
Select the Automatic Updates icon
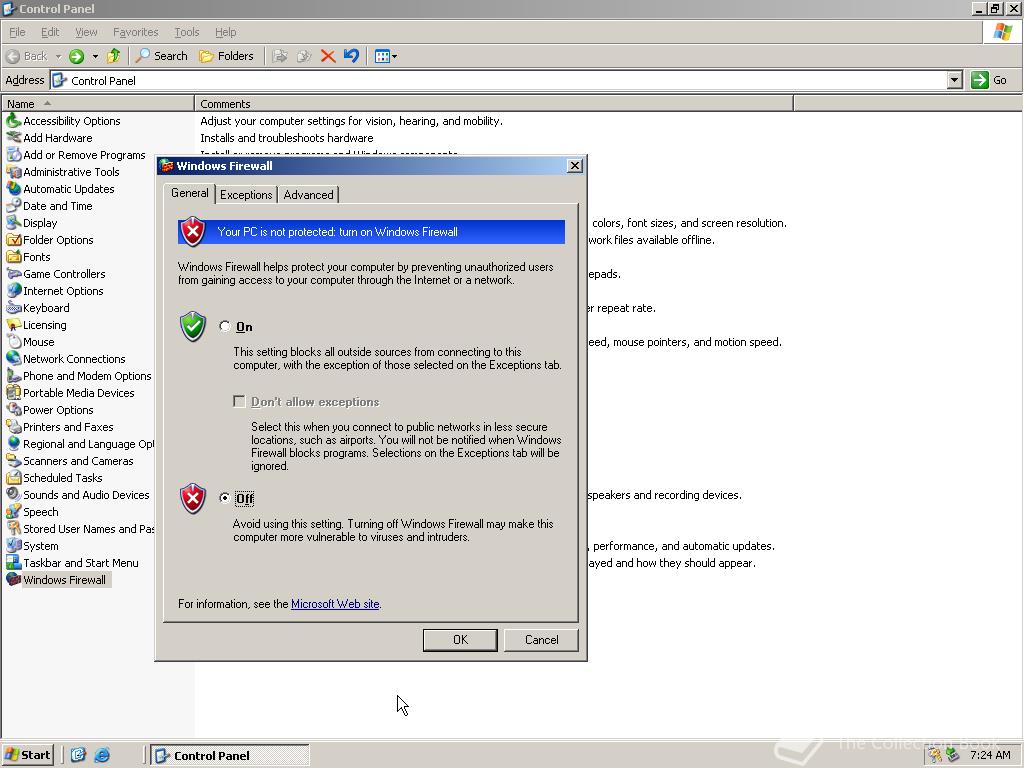coord(13,189)
